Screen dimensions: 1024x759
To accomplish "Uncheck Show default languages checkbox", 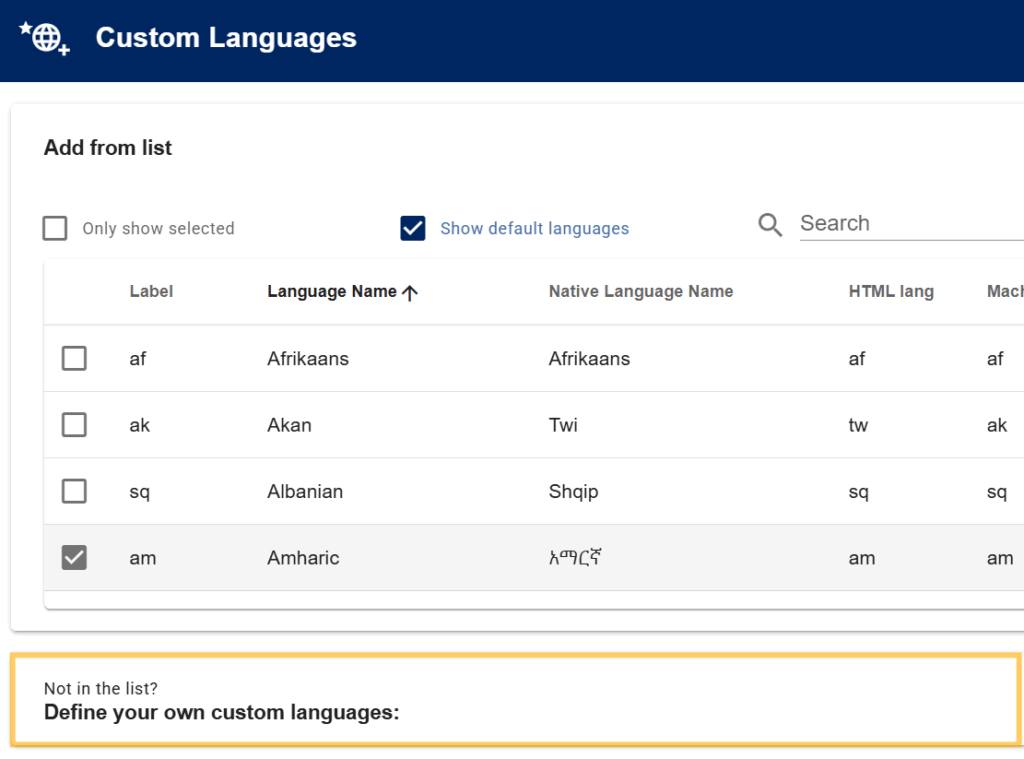I will (x=413, y=229).
